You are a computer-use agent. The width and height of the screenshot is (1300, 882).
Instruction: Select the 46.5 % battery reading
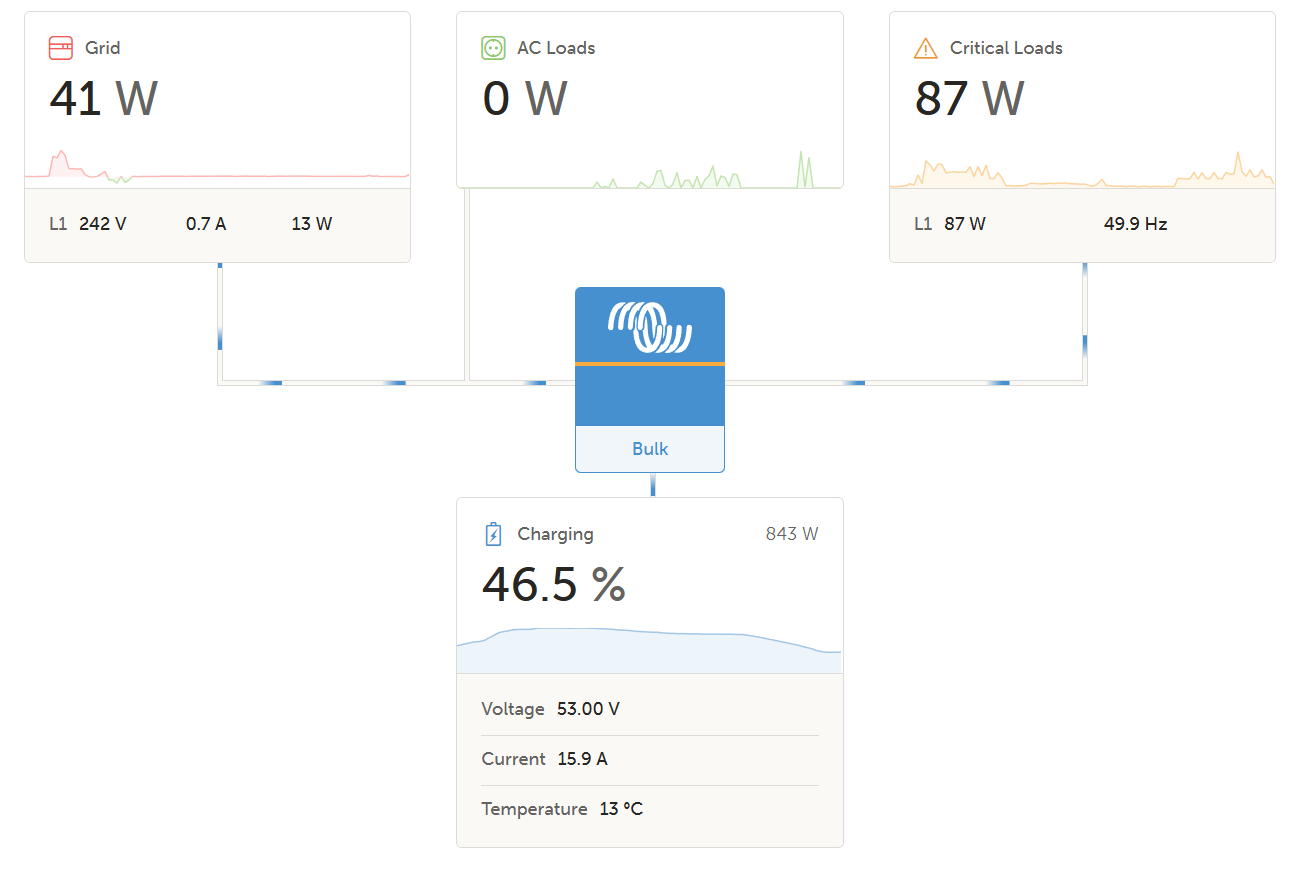pyautogui.click(x=554, y=584)
